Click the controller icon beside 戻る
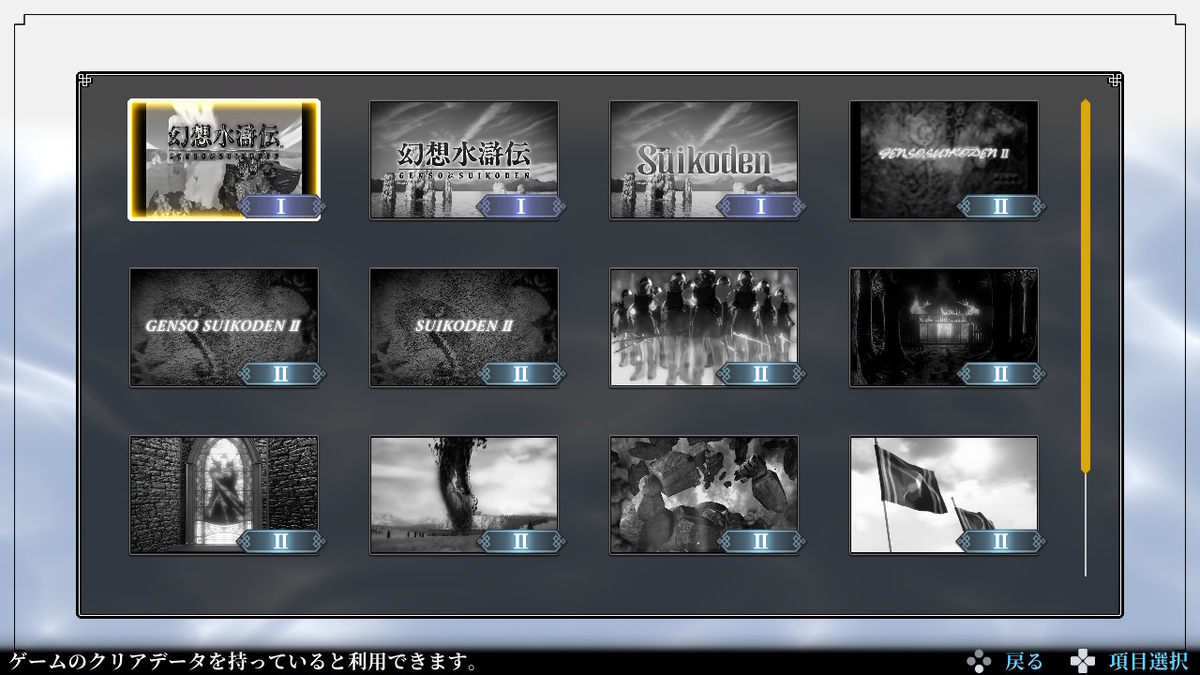This screenshot has width=1200, height=675. point(979,661)
